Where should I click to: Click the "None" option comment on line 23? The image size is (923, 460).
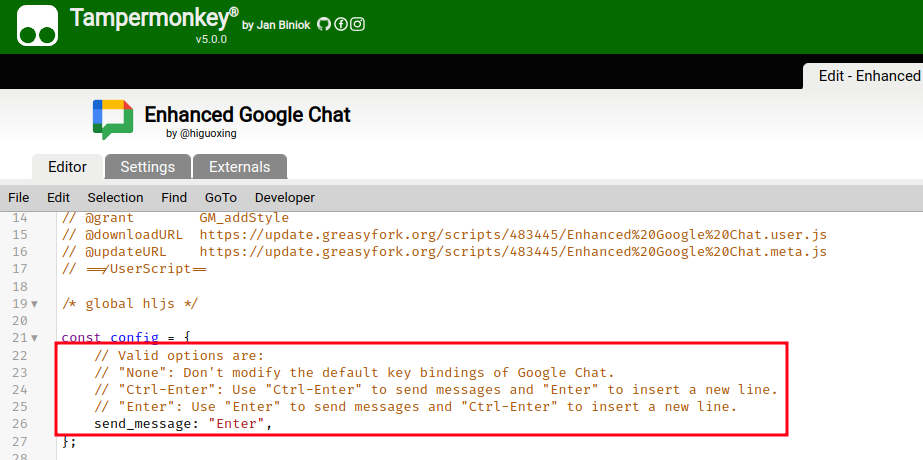(354, 373)
